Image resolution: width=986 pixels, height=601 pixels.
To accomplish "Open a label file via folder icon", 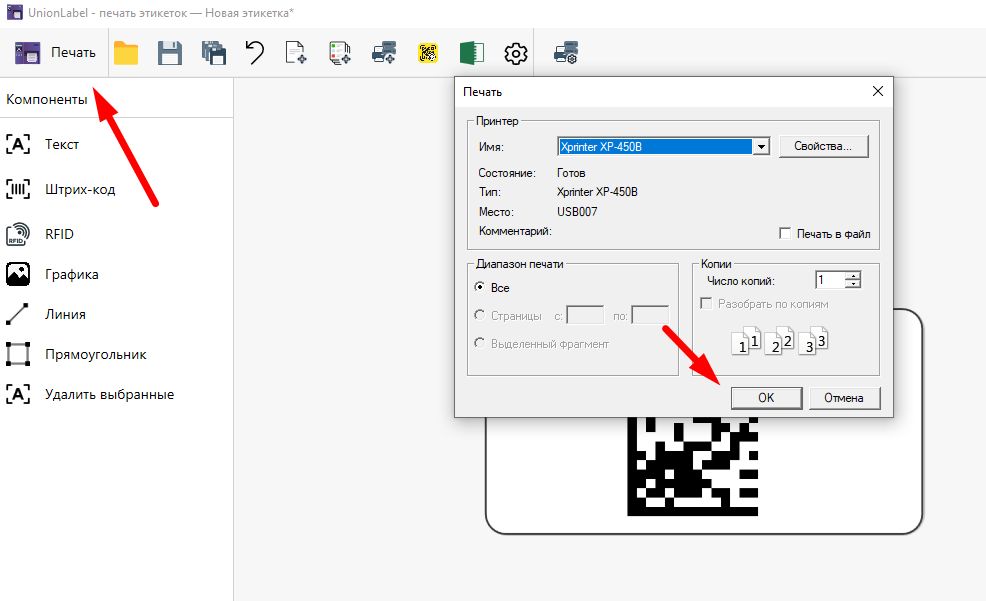I will pyautogui.click(x=126, y=53).
